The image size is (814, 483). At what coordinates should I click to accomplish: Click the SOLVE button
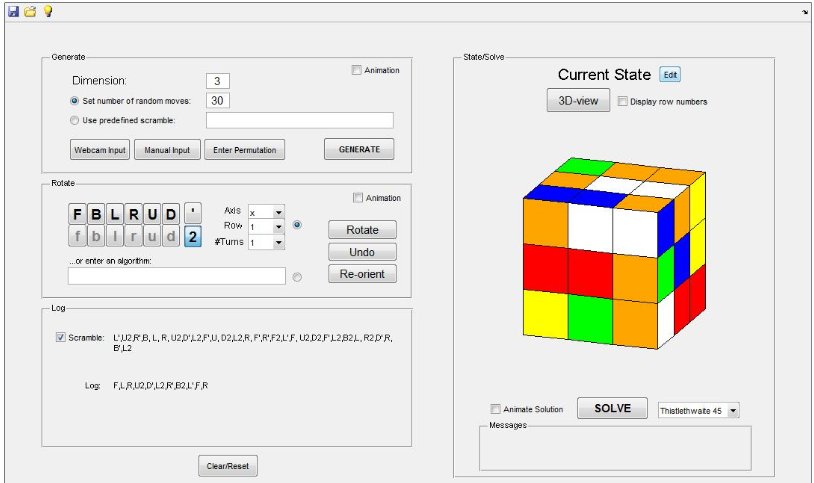(613, 409)
